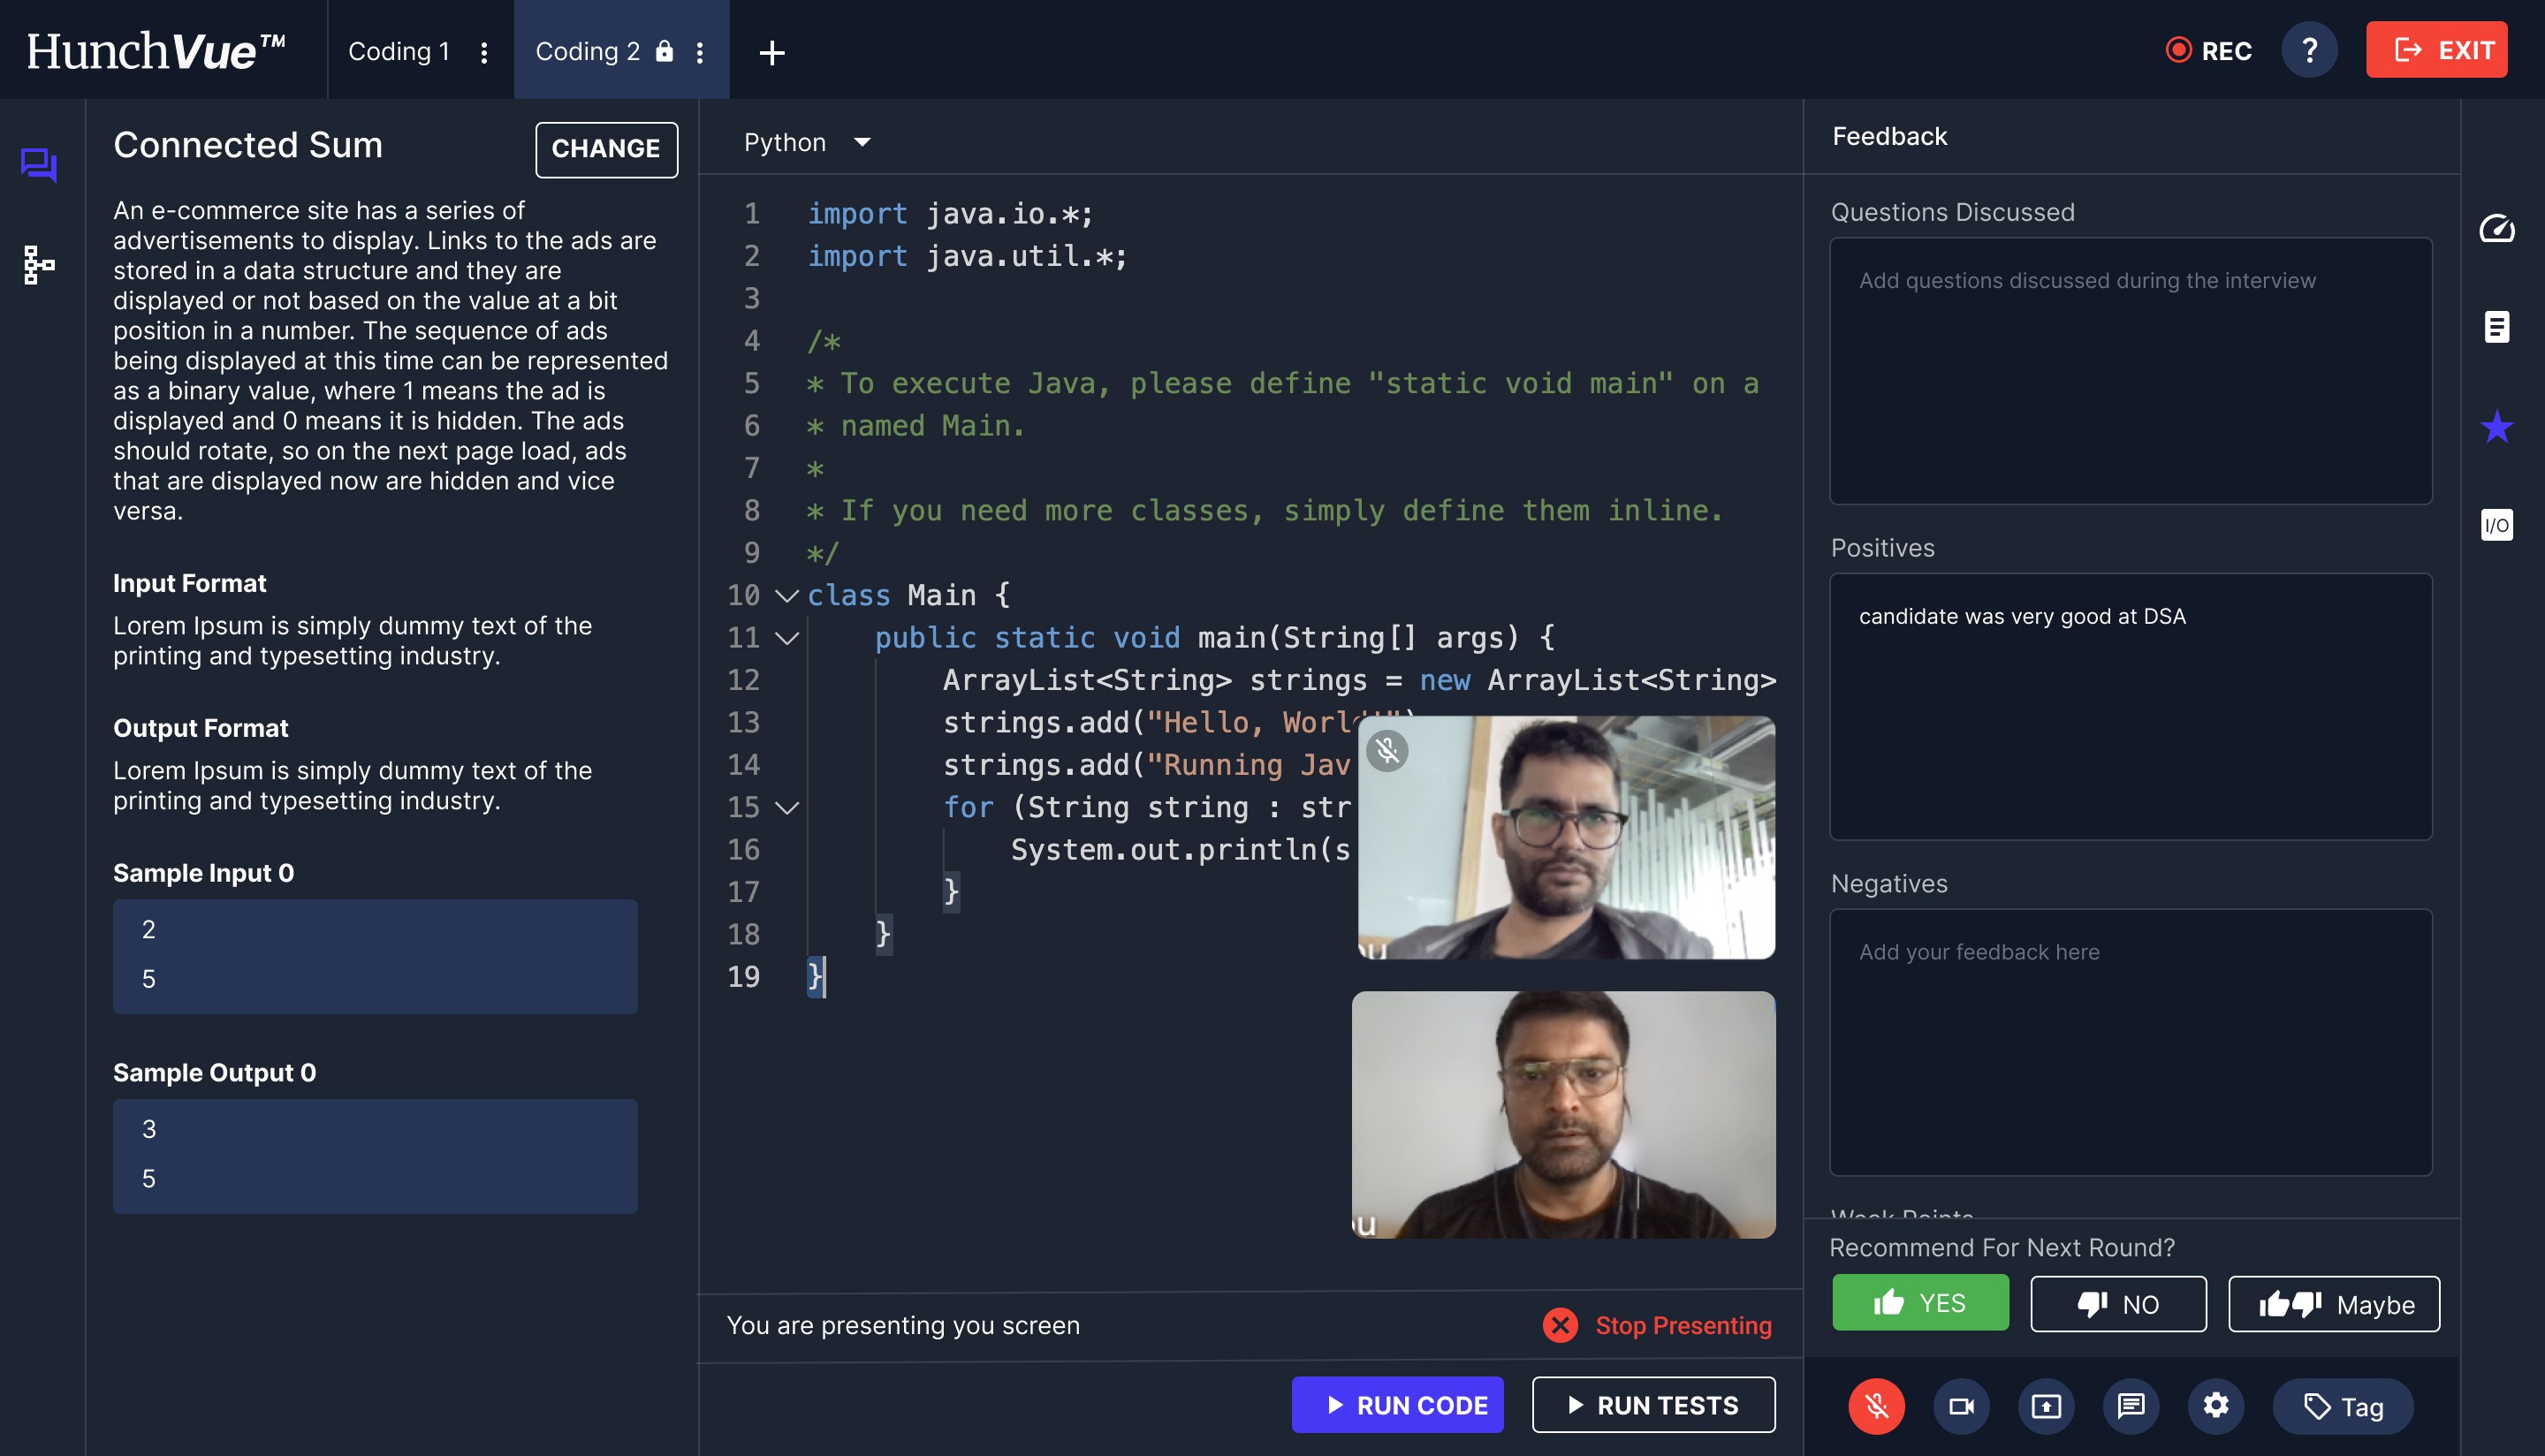Collapse the for loop fold at line 15
This screenshot has width=2545, height=1456.
[x=787, y=808]
